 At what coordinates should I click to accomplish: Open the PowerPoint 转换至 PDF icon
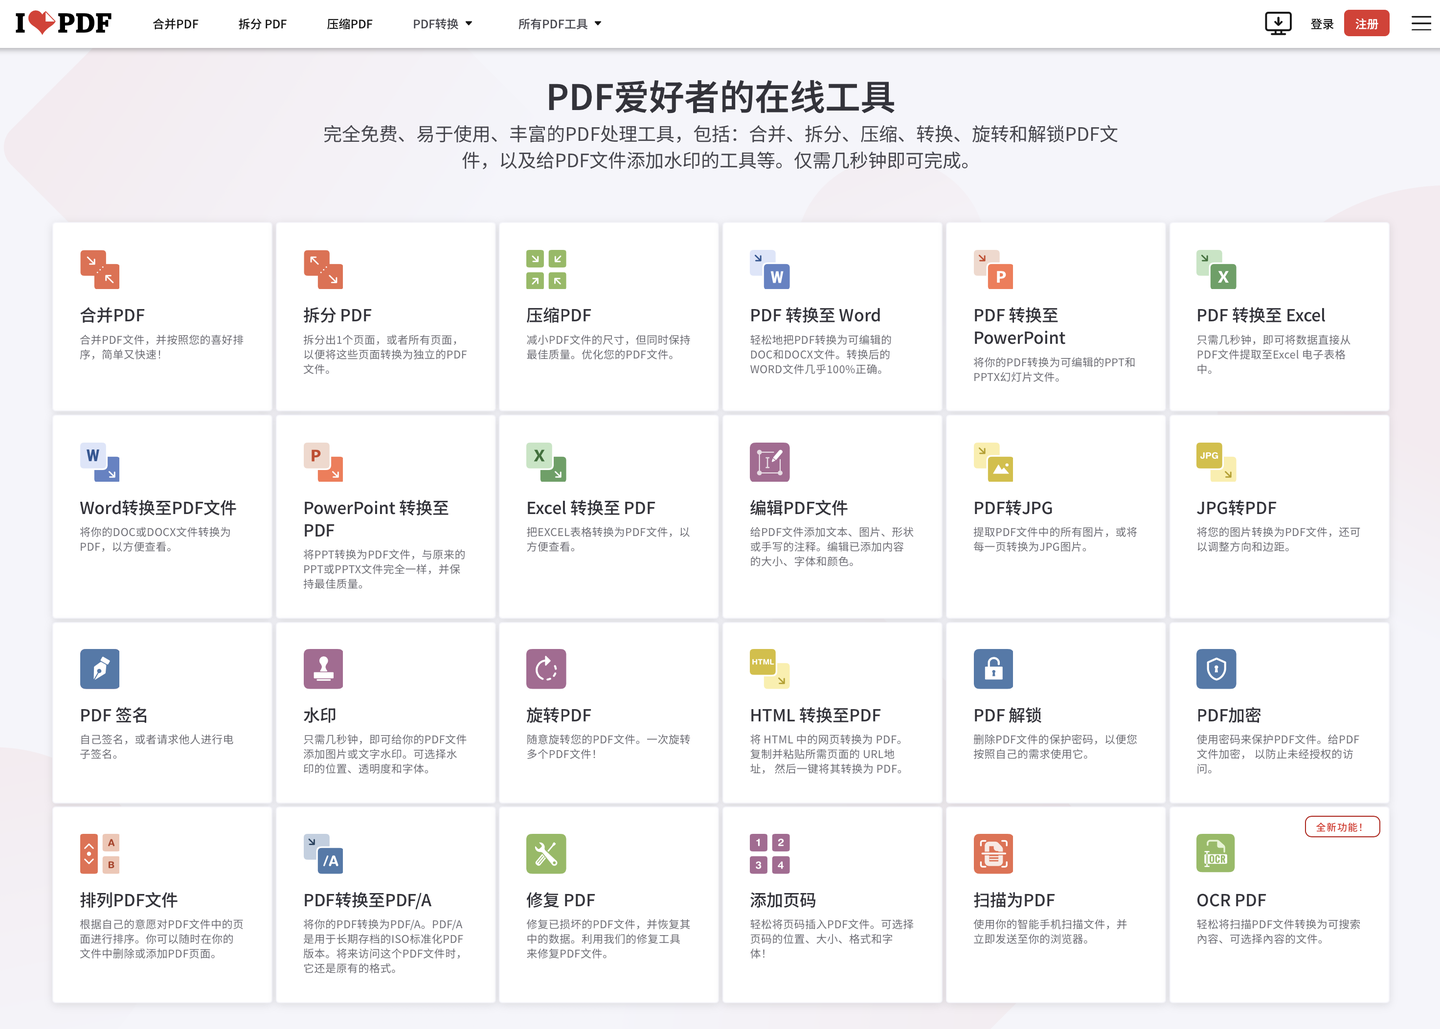pyautogui.click(x=323, y=462)
